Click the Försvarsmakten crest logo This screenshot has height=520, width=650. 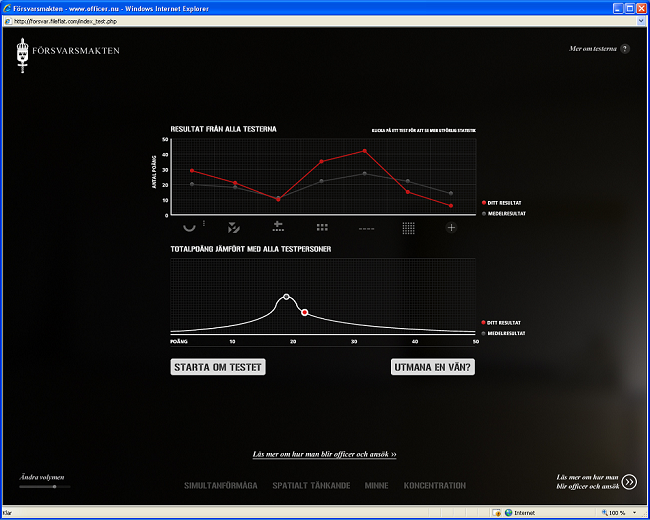coord(24,55)
